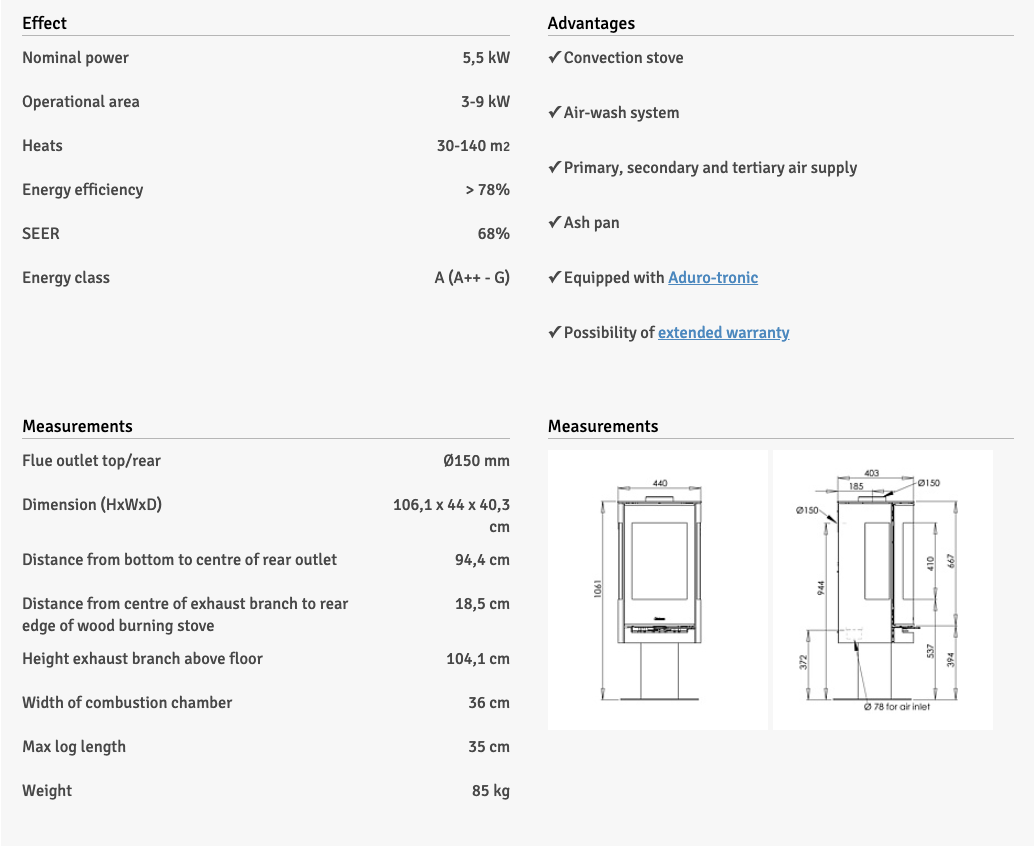This screenshot has width=1034, height=846.
Task: Follow the extended warranty link
Action: click(723, 333)
